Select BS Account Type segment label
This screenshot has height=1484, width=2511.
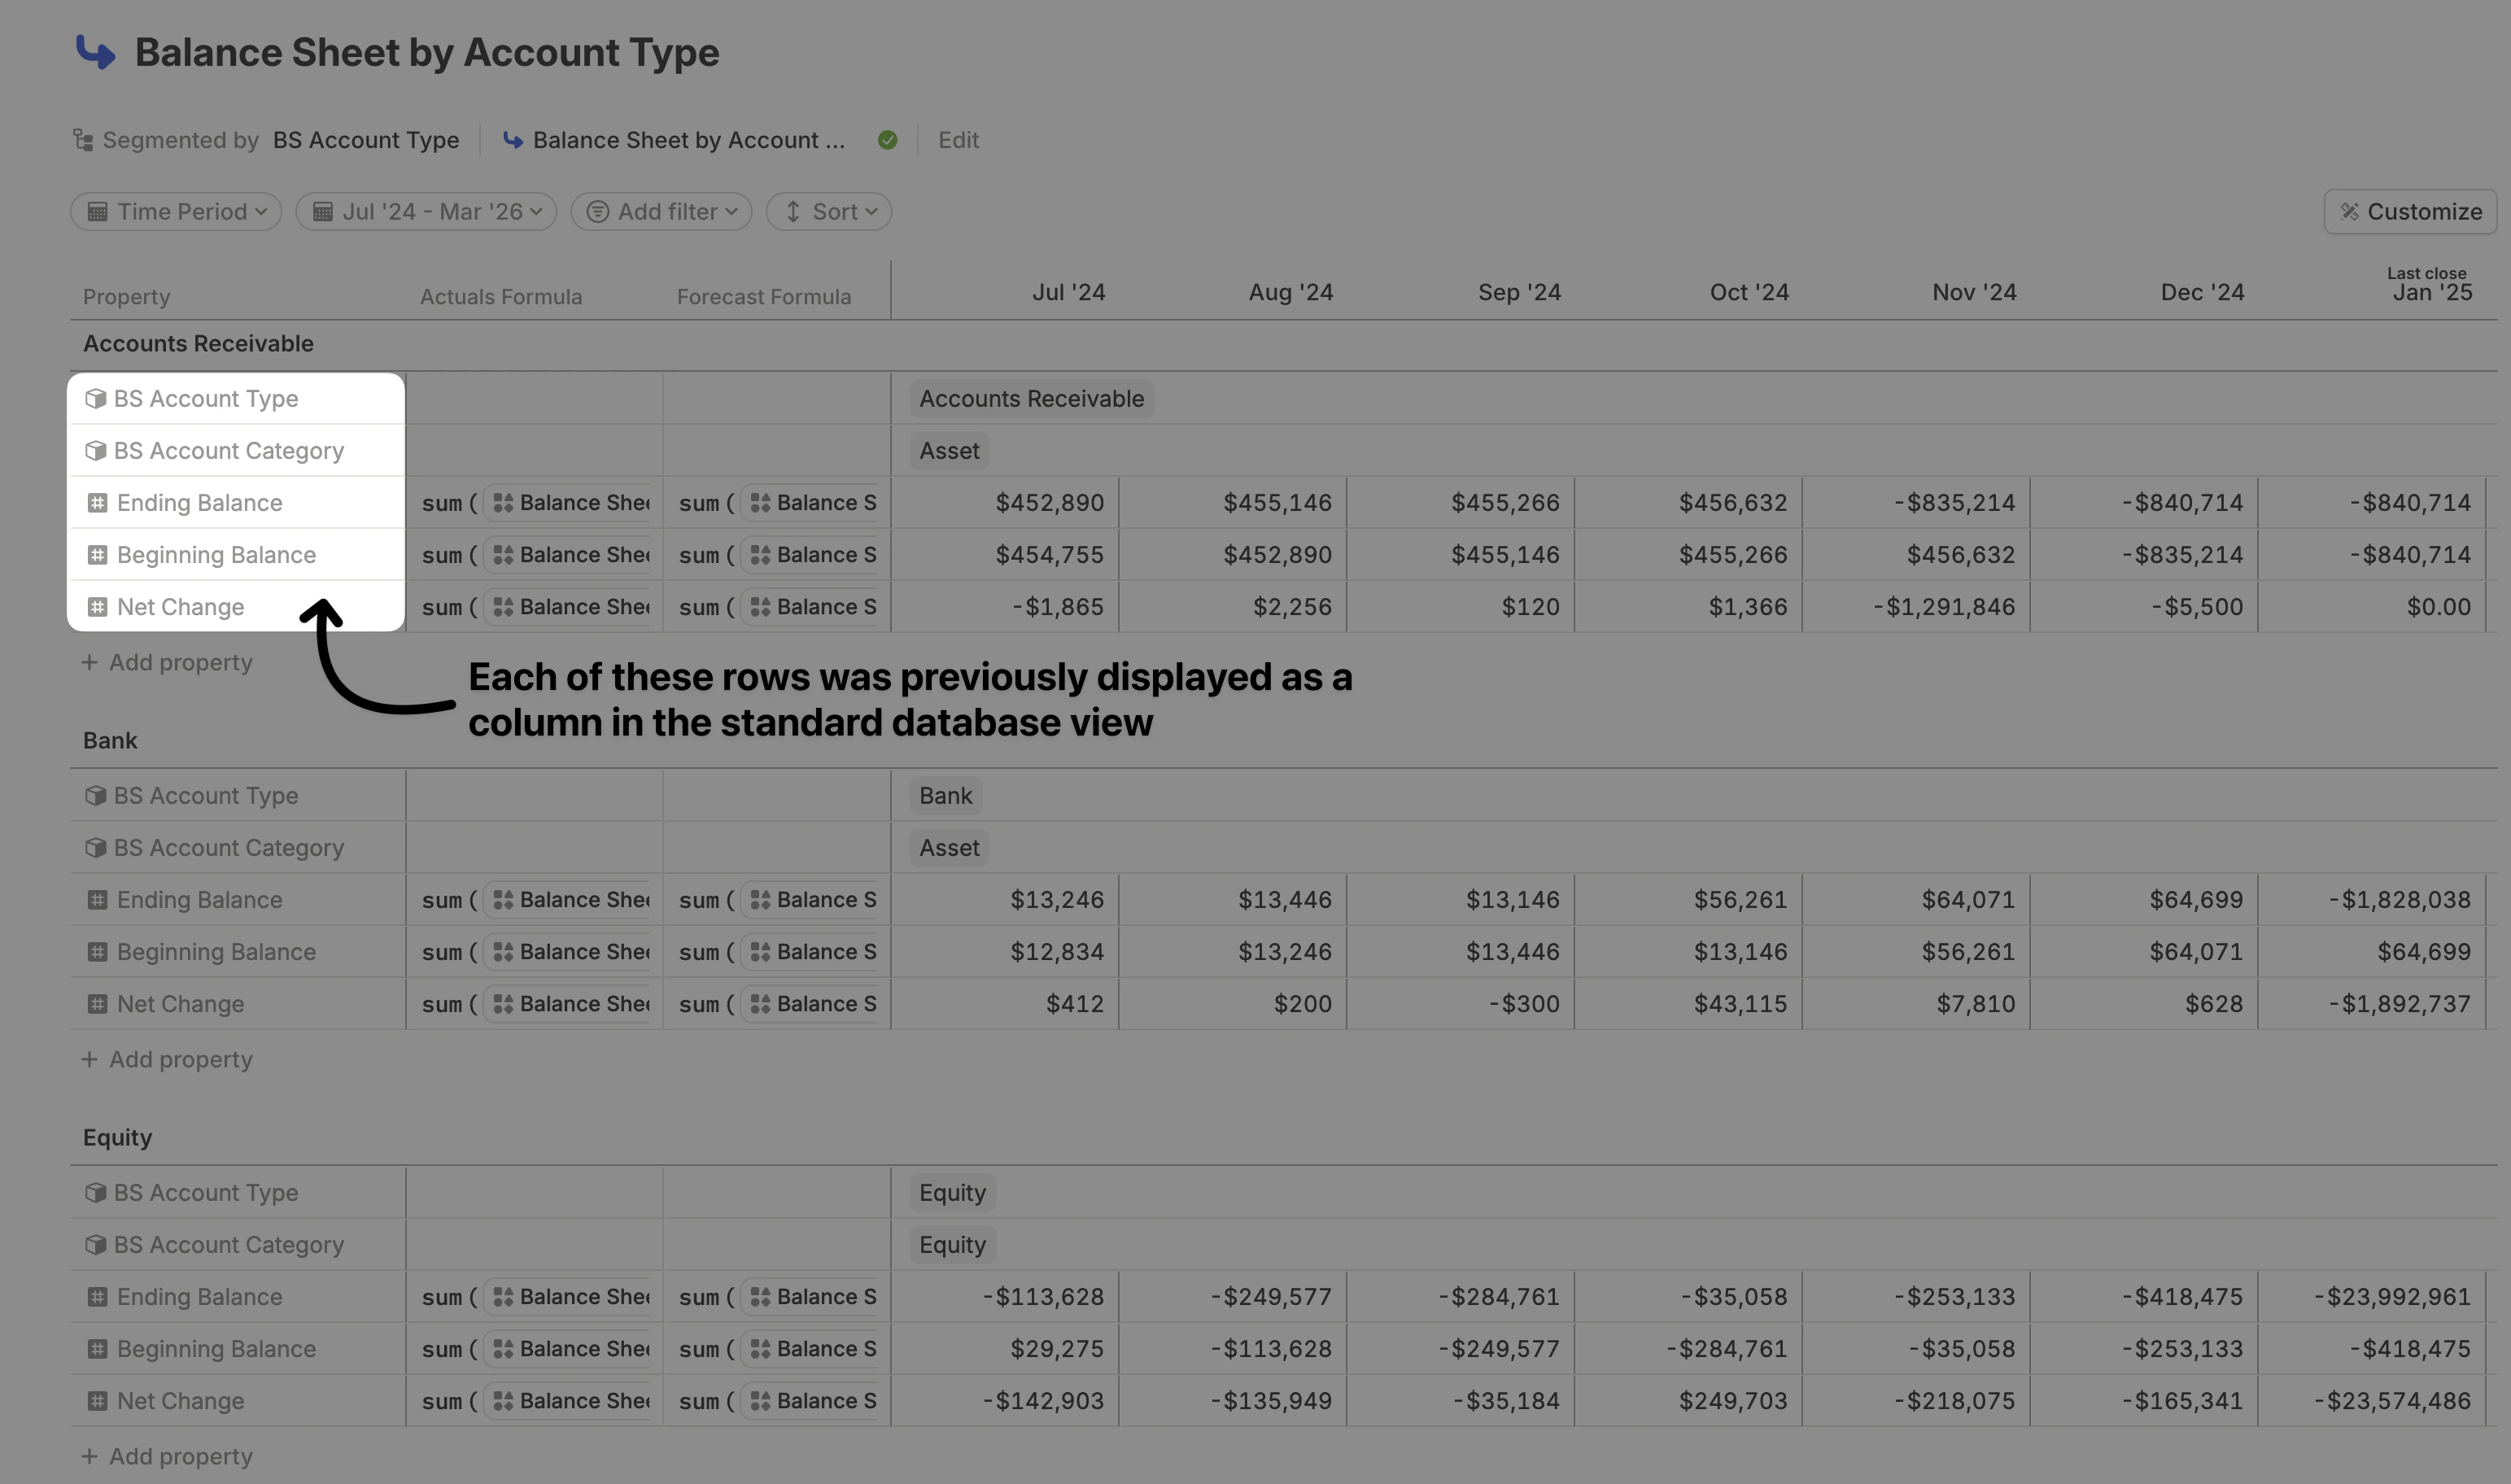pos(366,140)
